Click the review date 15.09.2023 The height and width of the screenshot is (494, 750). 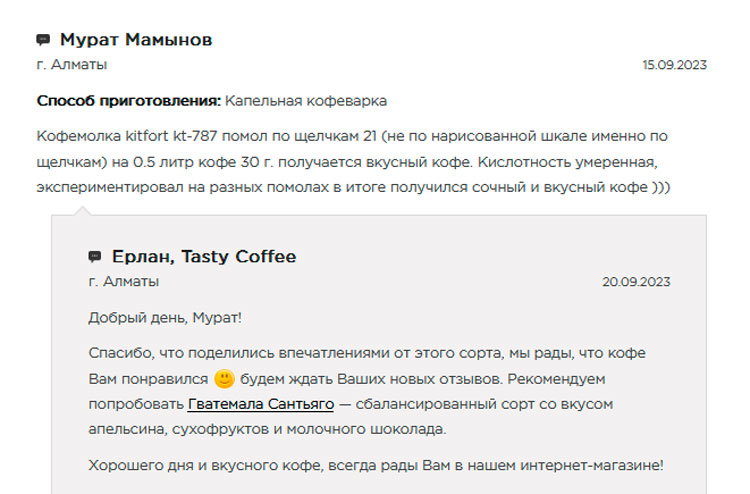(x=674, y=65)
